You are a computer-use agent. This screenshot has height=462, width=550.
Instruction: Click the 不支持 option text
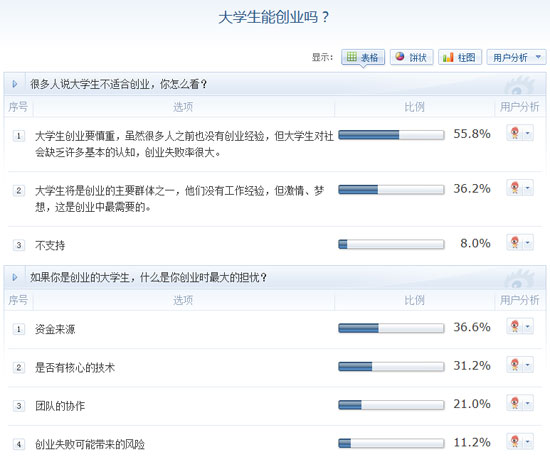point(50,245)
